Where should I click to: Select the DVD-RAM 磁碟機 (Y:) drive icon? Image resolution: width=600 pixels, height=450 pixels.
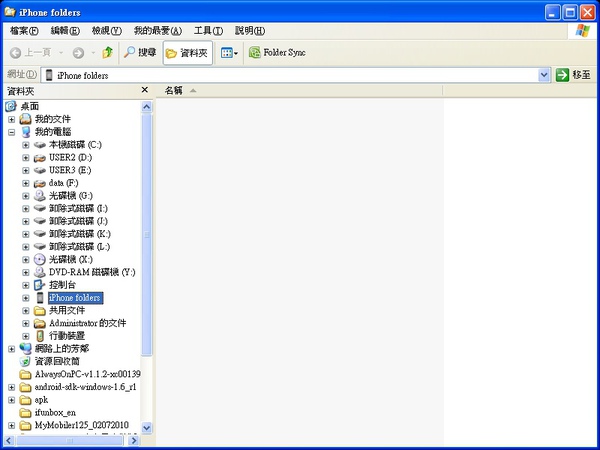(40, 272)
